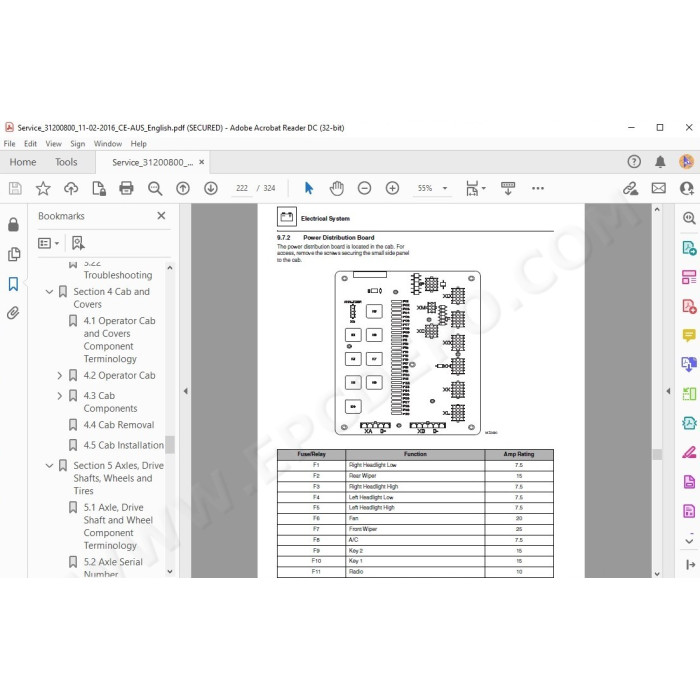This screenshot has height=700, width=700.
Task: Open 5.1 Axle, Drive Shaft bookmark
Action: point(118,526)
